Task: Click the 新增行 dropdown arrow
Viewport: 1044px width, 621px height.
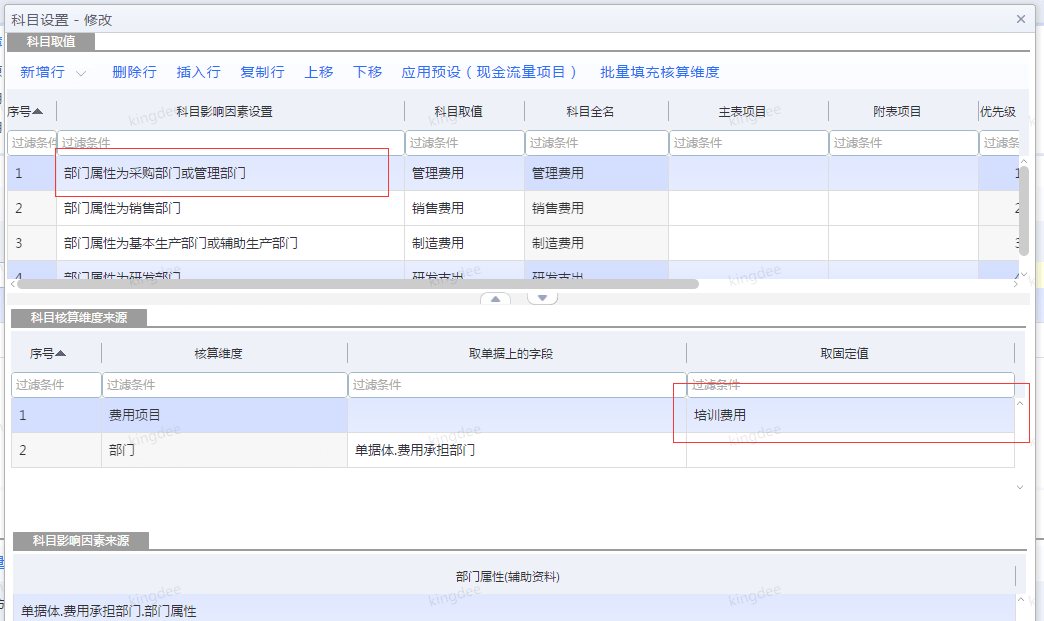Action: point(82,73)
